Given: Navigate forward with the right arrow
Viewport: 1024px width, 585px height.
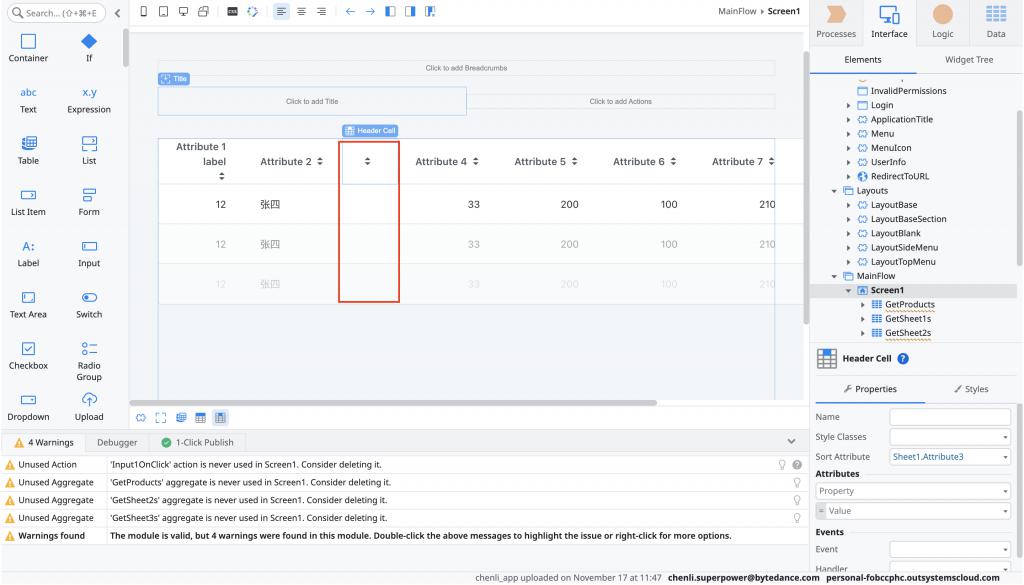Looking at the screenshot, I should click(x=370, y=11).
